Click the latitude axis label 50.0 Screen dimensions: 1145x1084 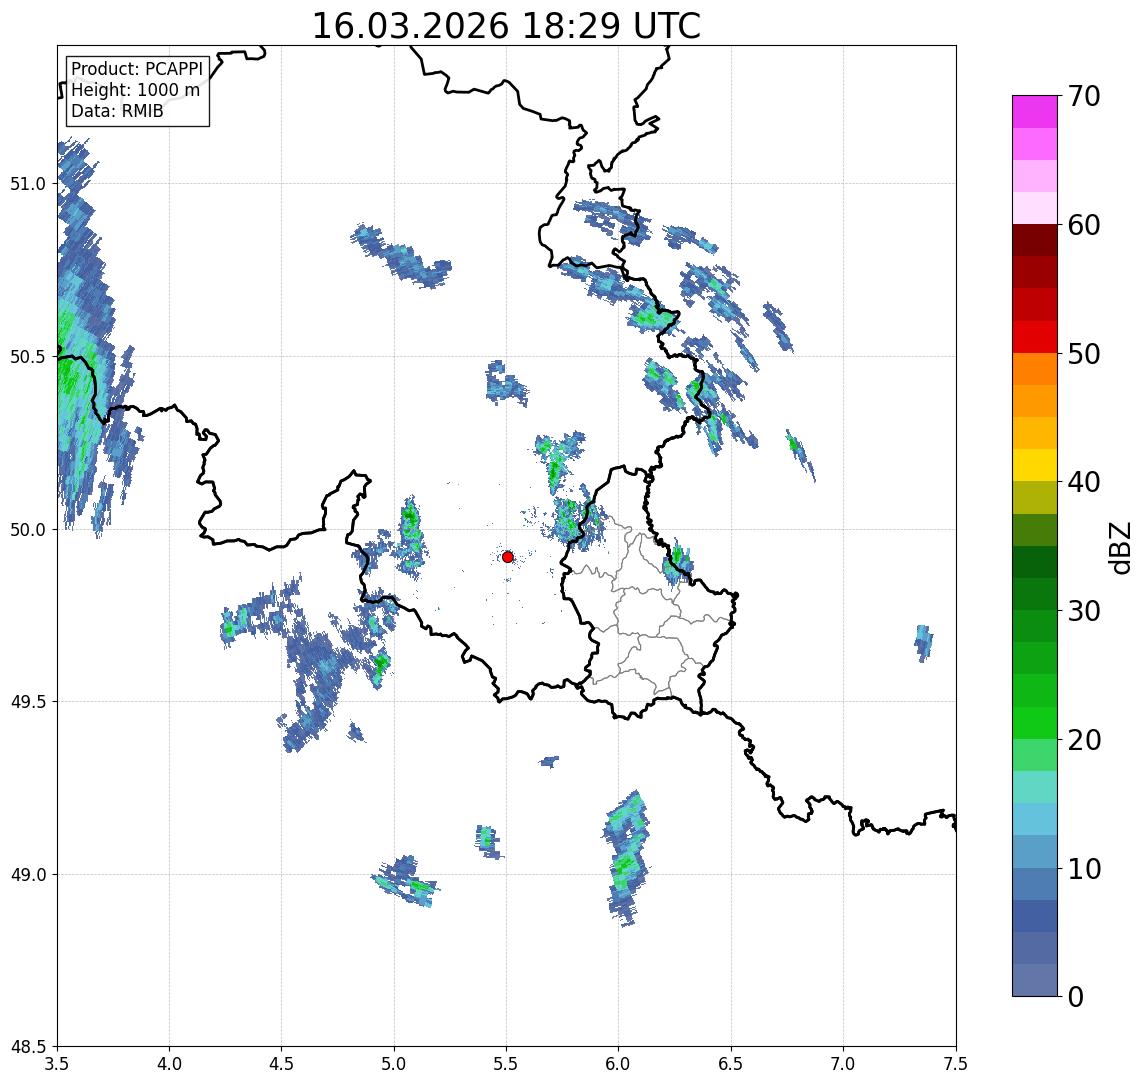click(28, 530)
